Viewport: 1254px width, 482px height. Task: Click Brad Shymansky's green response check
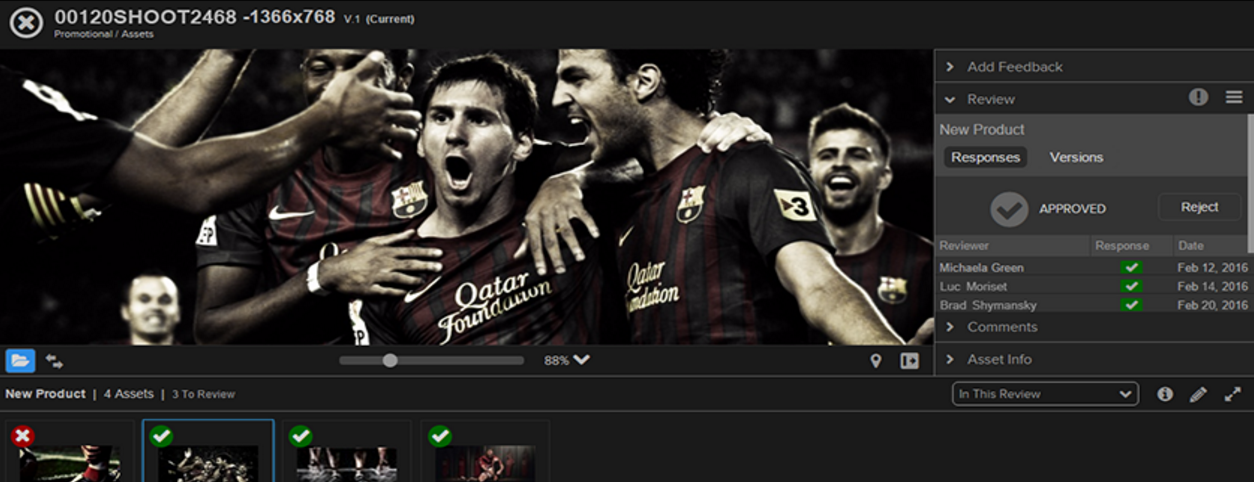1131,305
